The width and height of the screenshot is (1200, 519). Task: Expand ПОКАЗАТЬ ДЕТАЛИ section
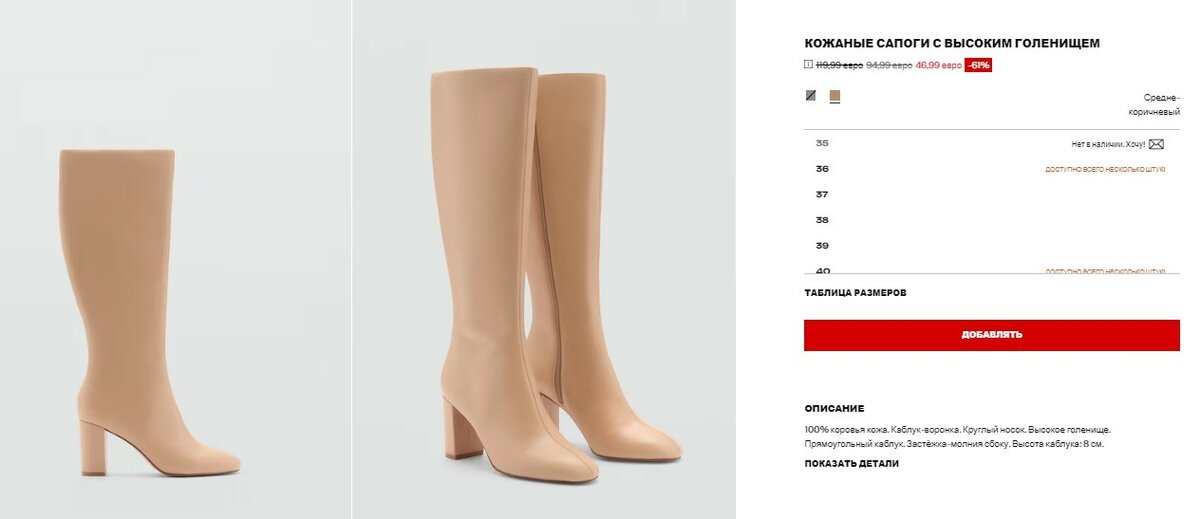[851, 463]
